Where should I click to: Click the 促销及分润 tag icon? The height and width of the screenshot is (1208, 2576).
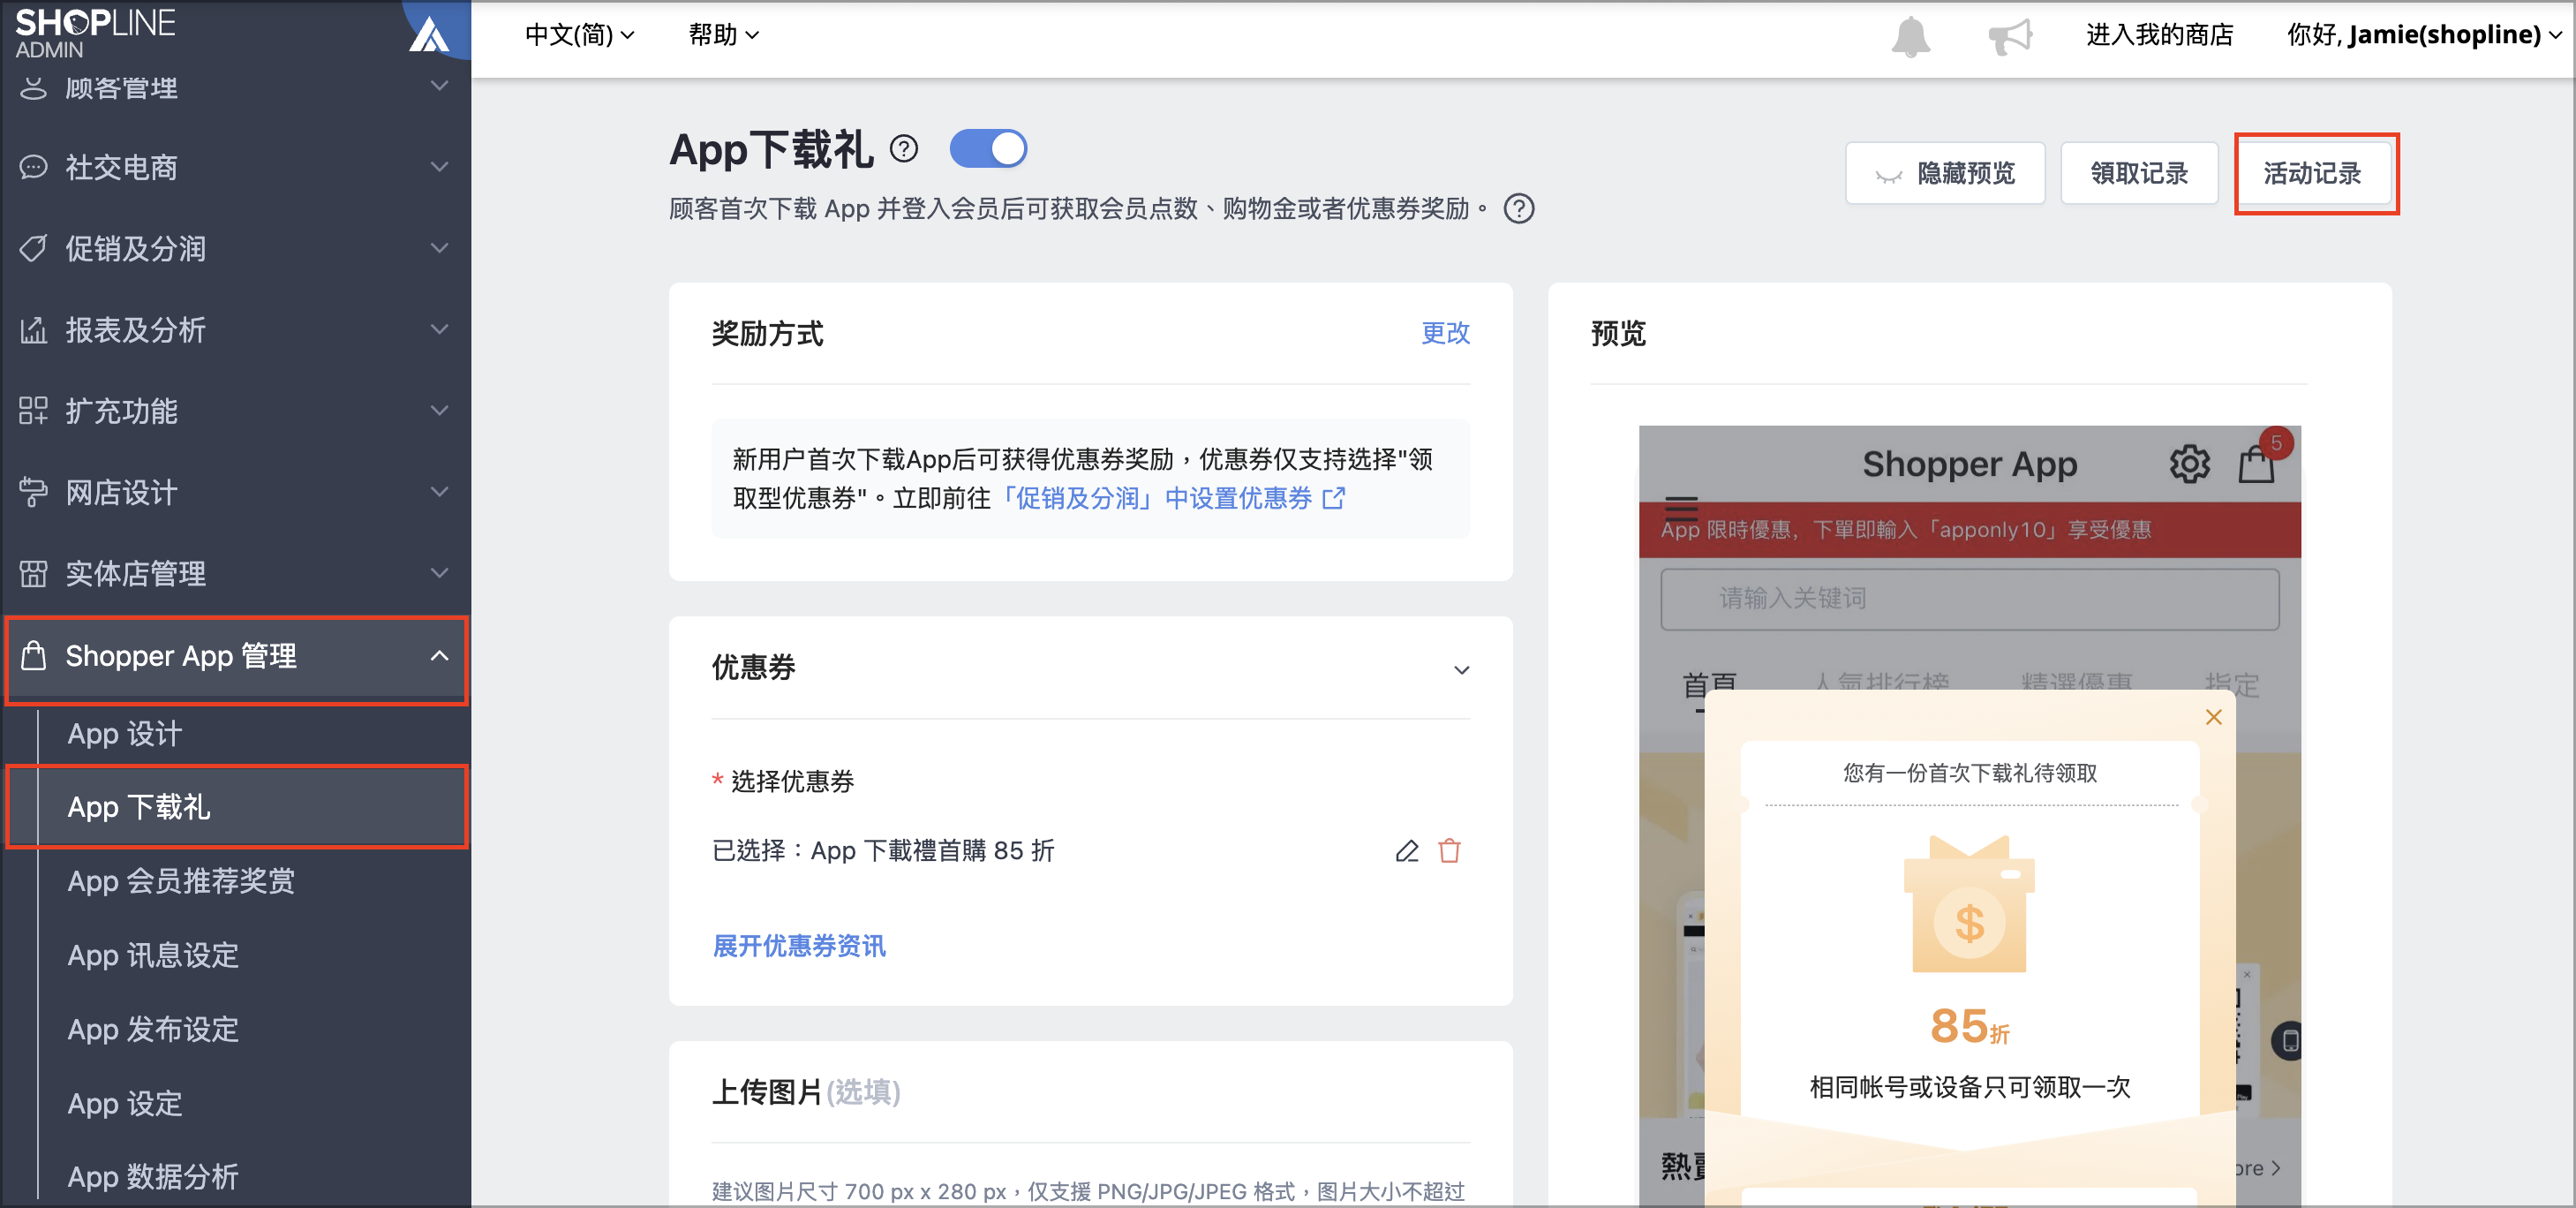coord(33,248)
